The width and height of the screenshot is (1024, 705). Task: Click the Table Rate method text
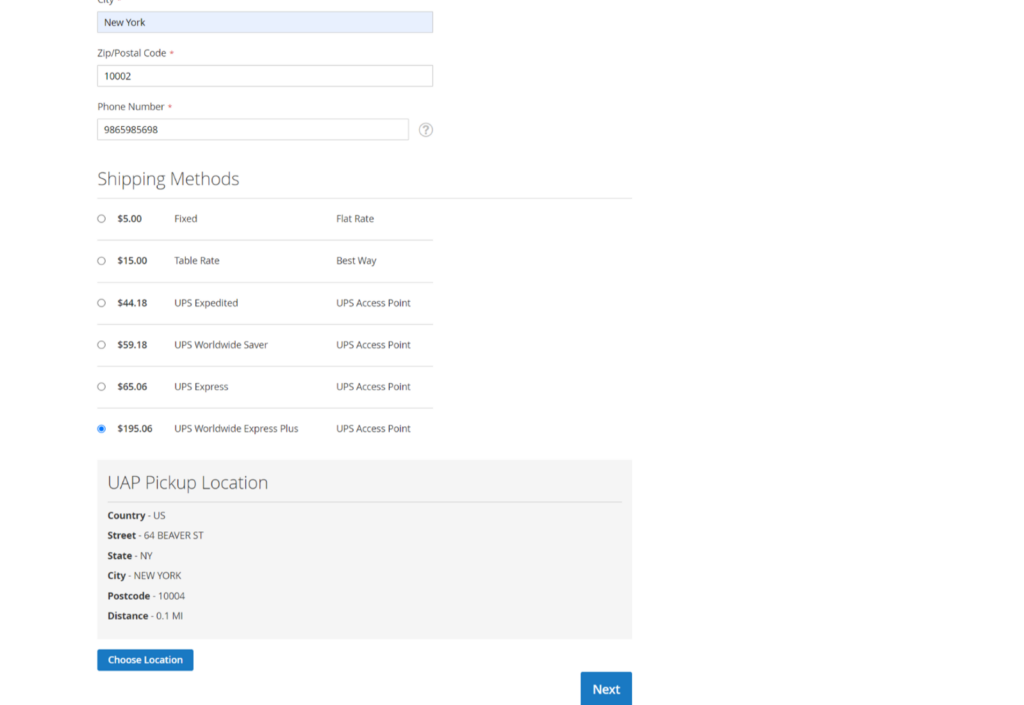click(x=197, y=260)
